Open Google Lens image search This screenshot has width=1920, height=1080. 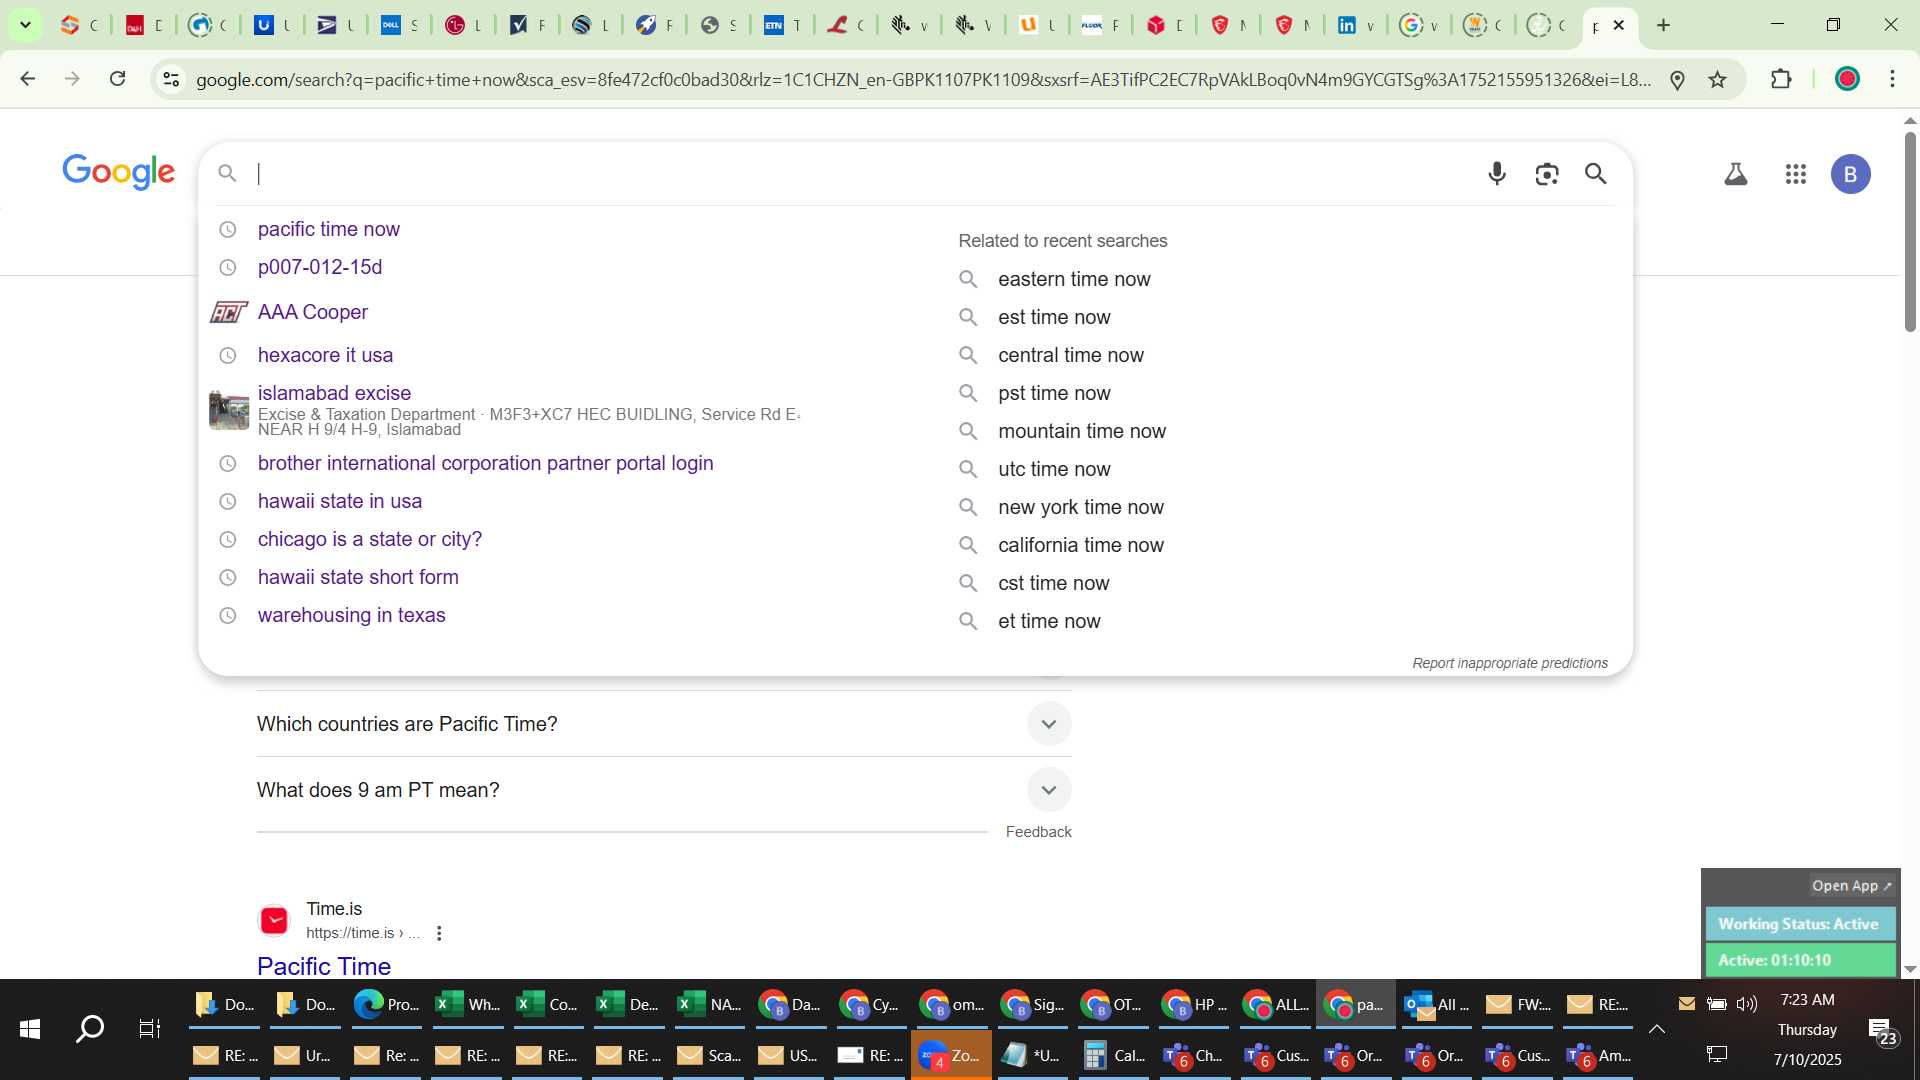pos(1547,174)
